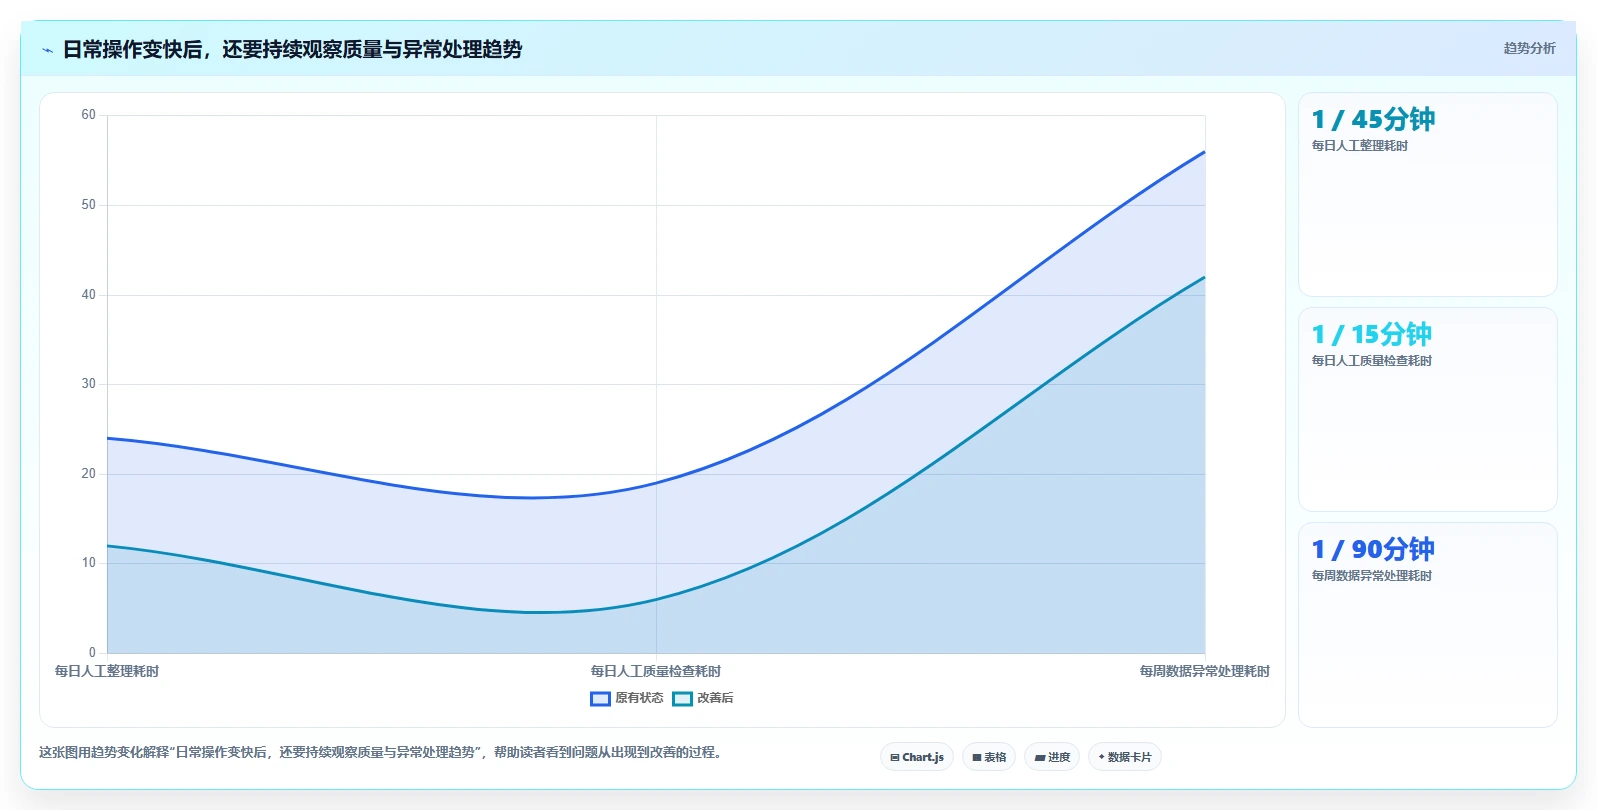Click 每日人工整理耗时 label in first card
Screen dimensions: 1597x810
click(1360, 146)
